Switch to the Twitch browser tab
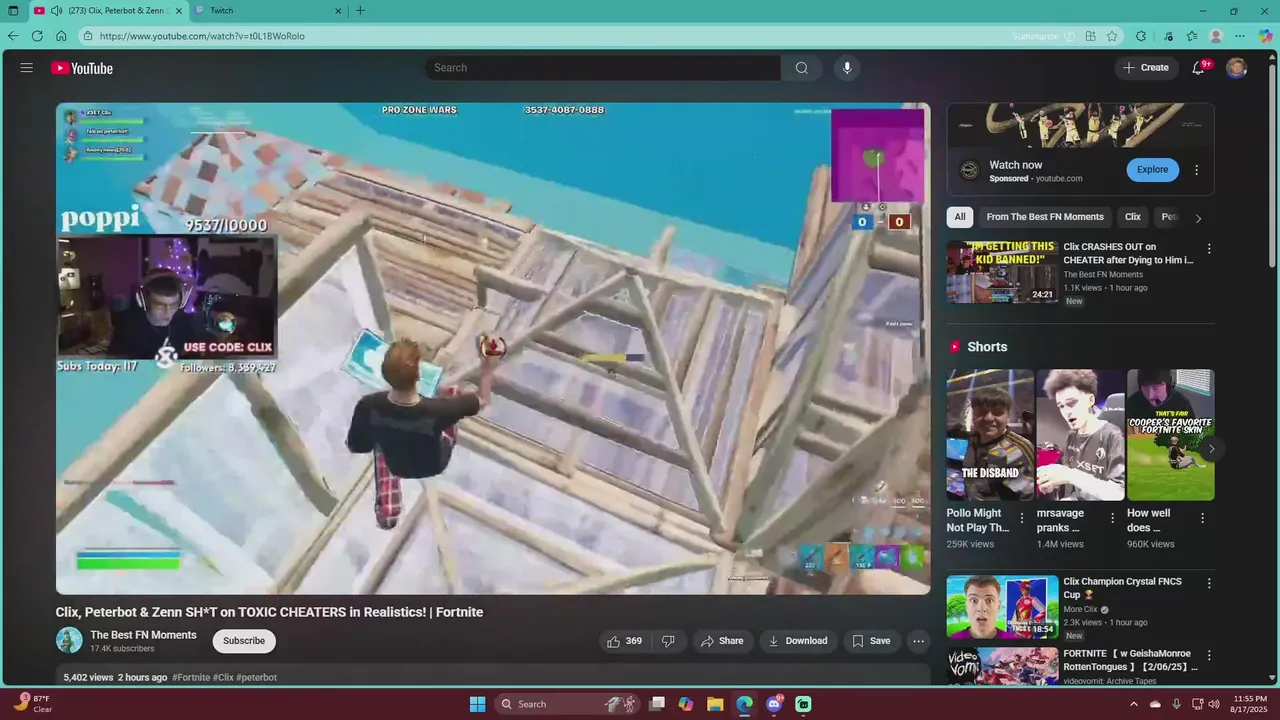The height and width of the screenshot is (720, 1280). click(268, 11)
